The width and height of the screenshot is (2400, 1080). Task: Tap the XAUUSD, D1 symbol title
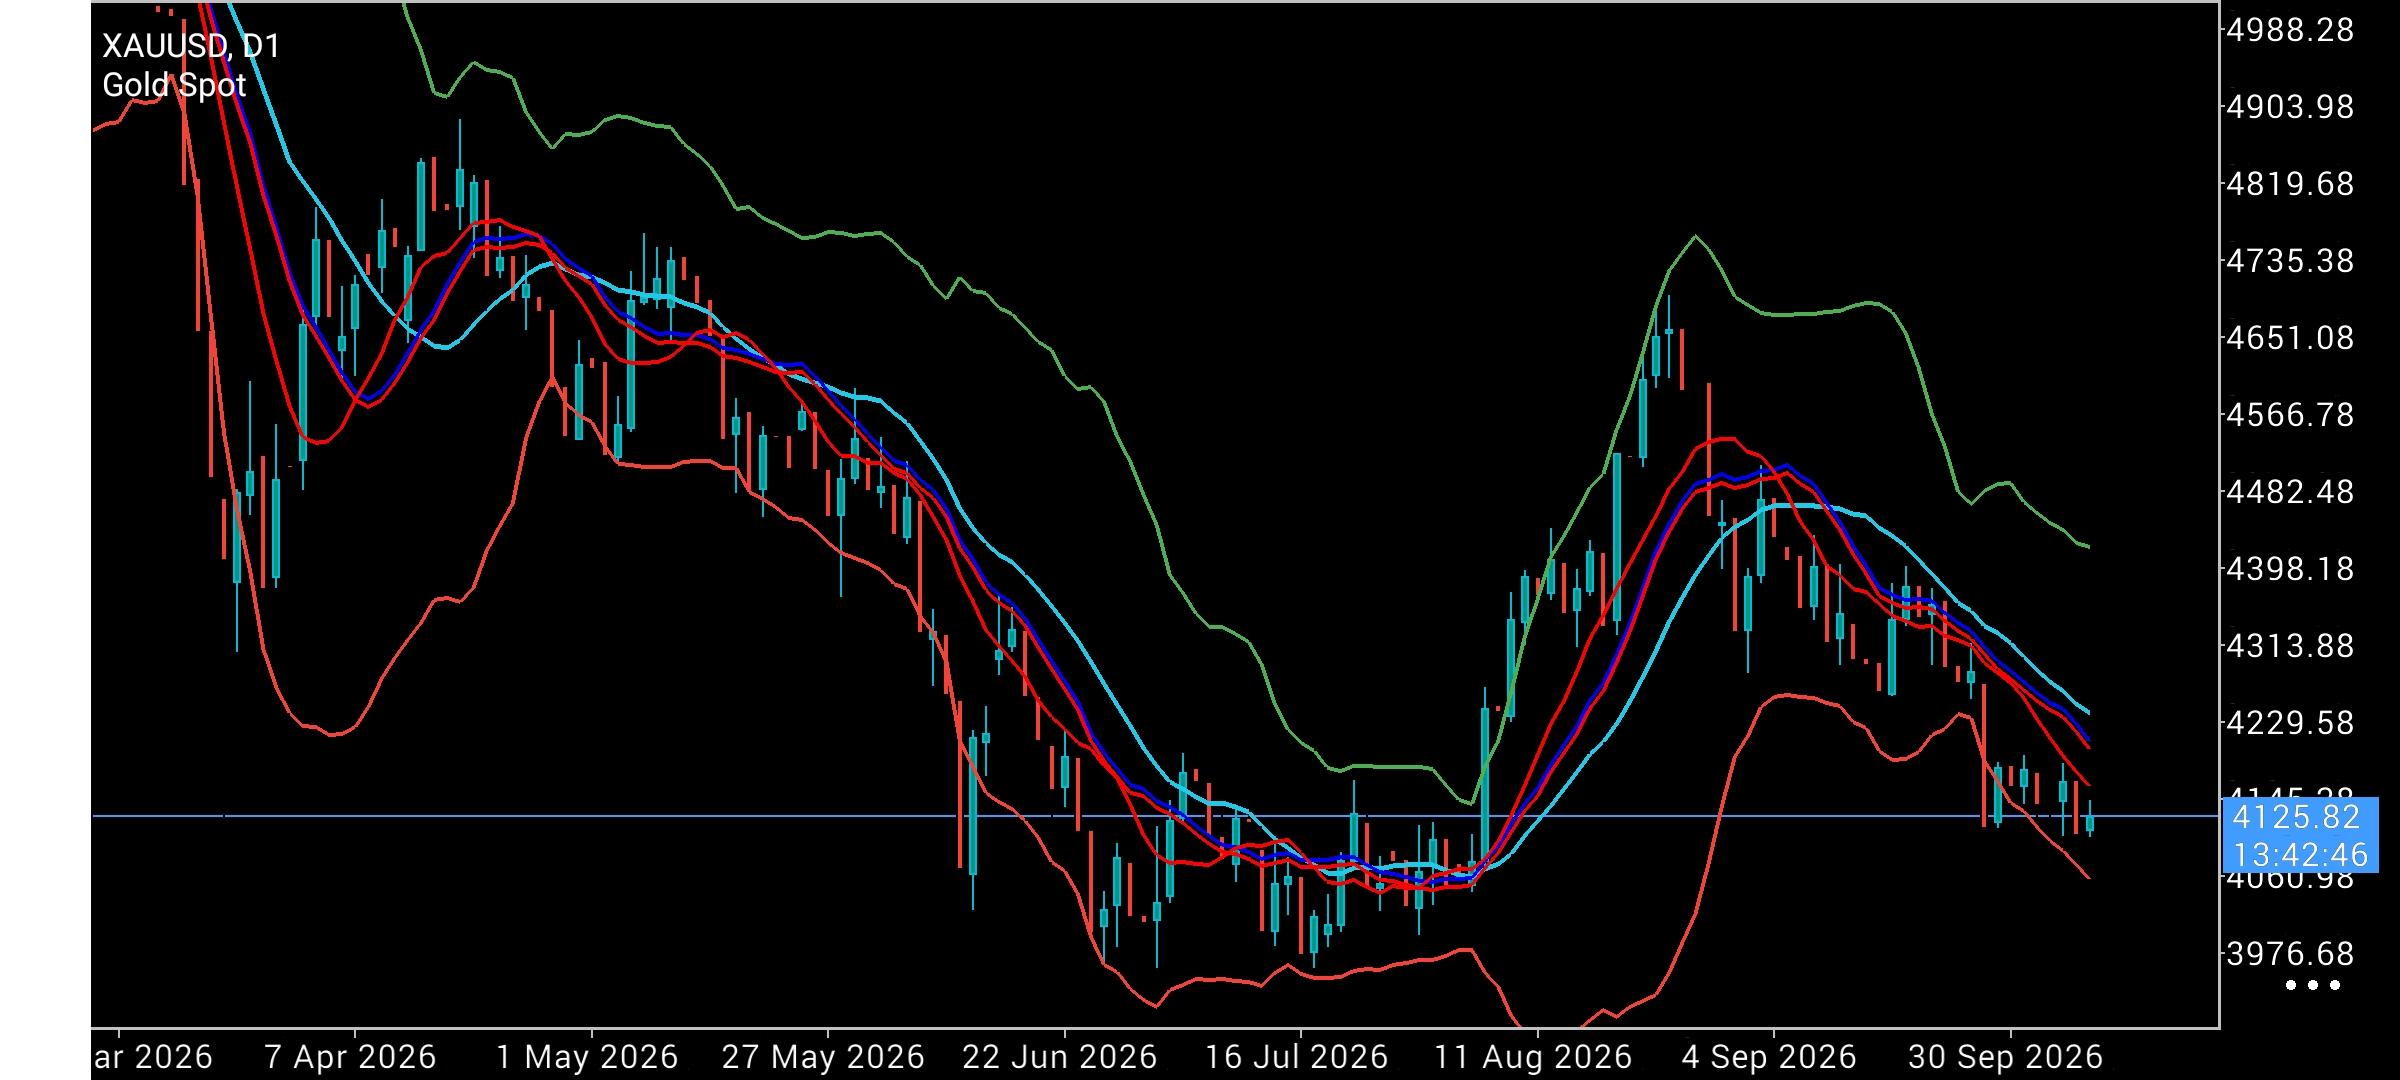click(x=191, y=46)
